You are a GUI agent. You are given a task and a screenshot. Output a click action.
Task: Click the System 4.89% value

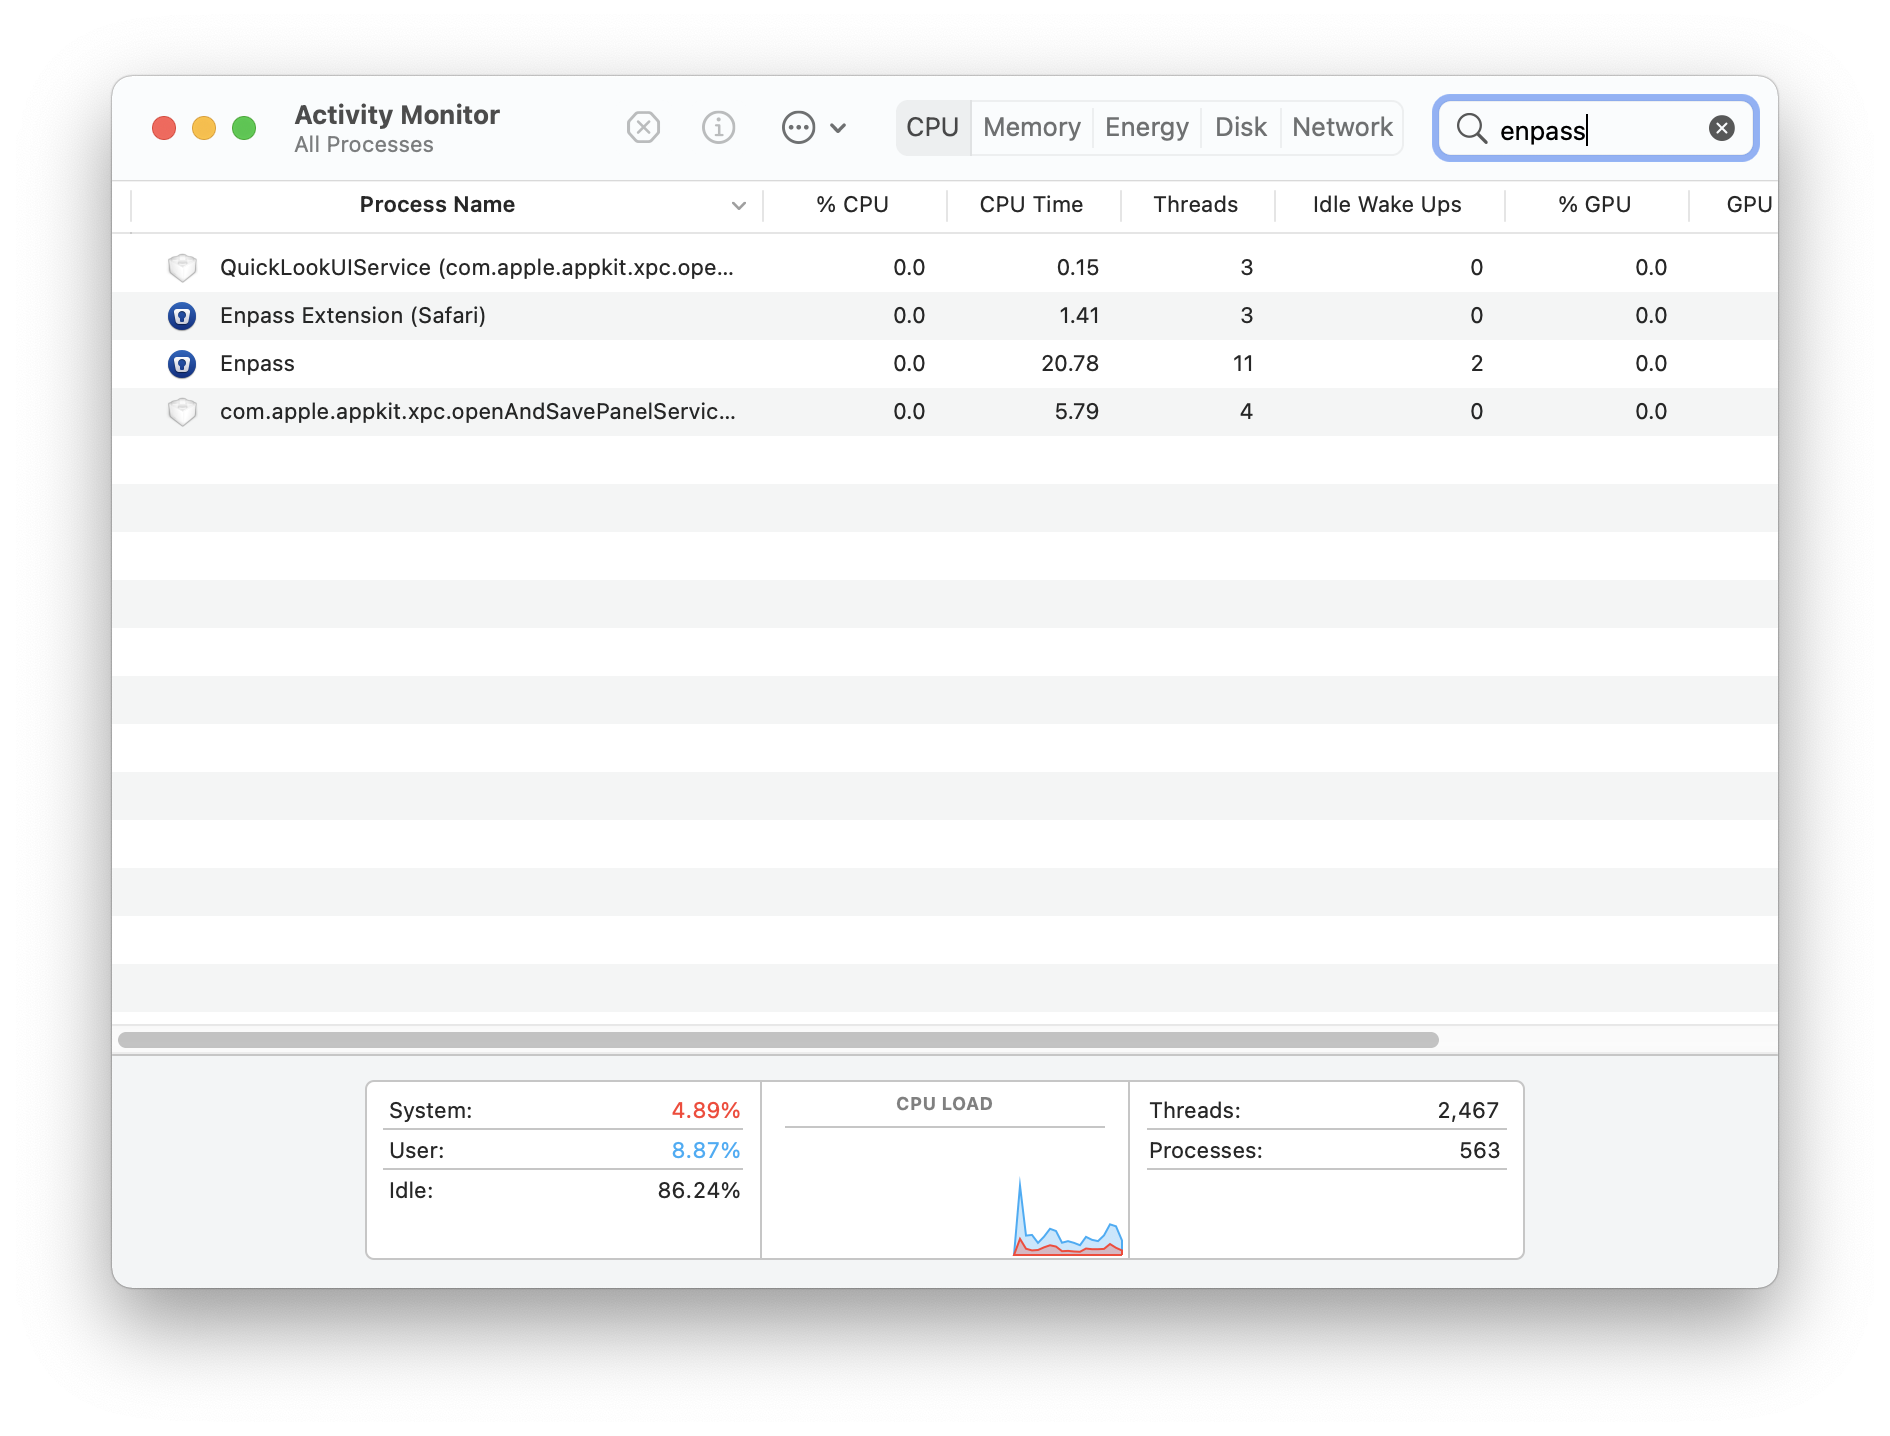[705, 1111]
